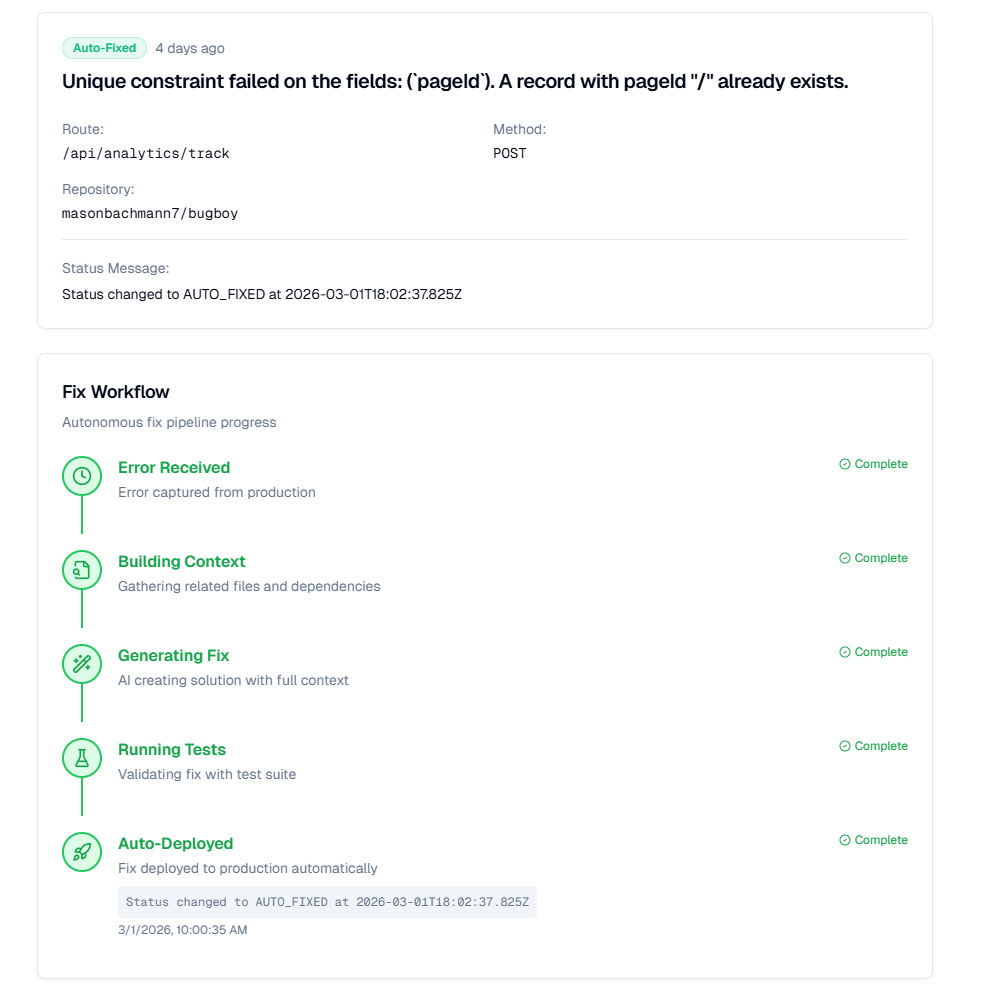Viewport: 985px width, 1000px height.
Task: Click the Auto-Deployed step title
Action: 175,843
